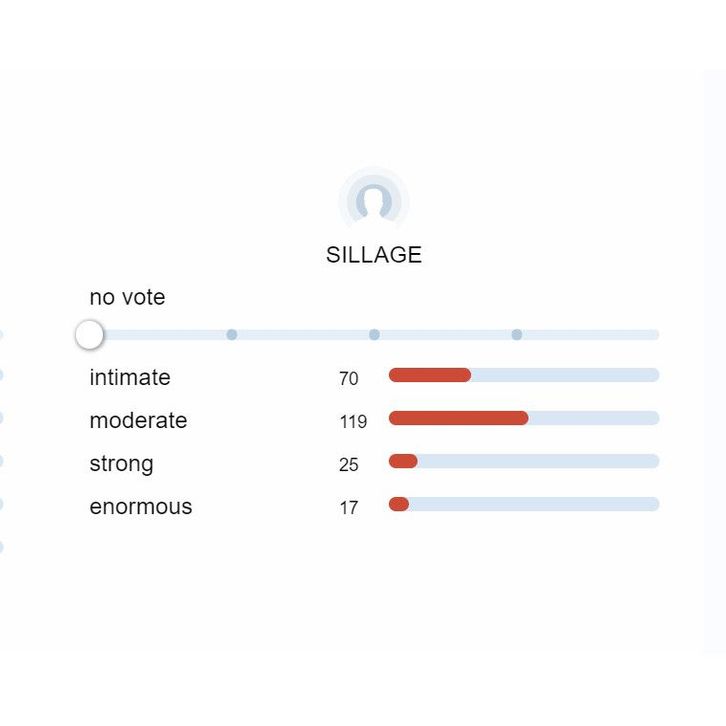Image resolution: width=726 pixels, height=726 pixels.
Task: Select the first dot stop on vote slider
Action: (x=232, y=335)
